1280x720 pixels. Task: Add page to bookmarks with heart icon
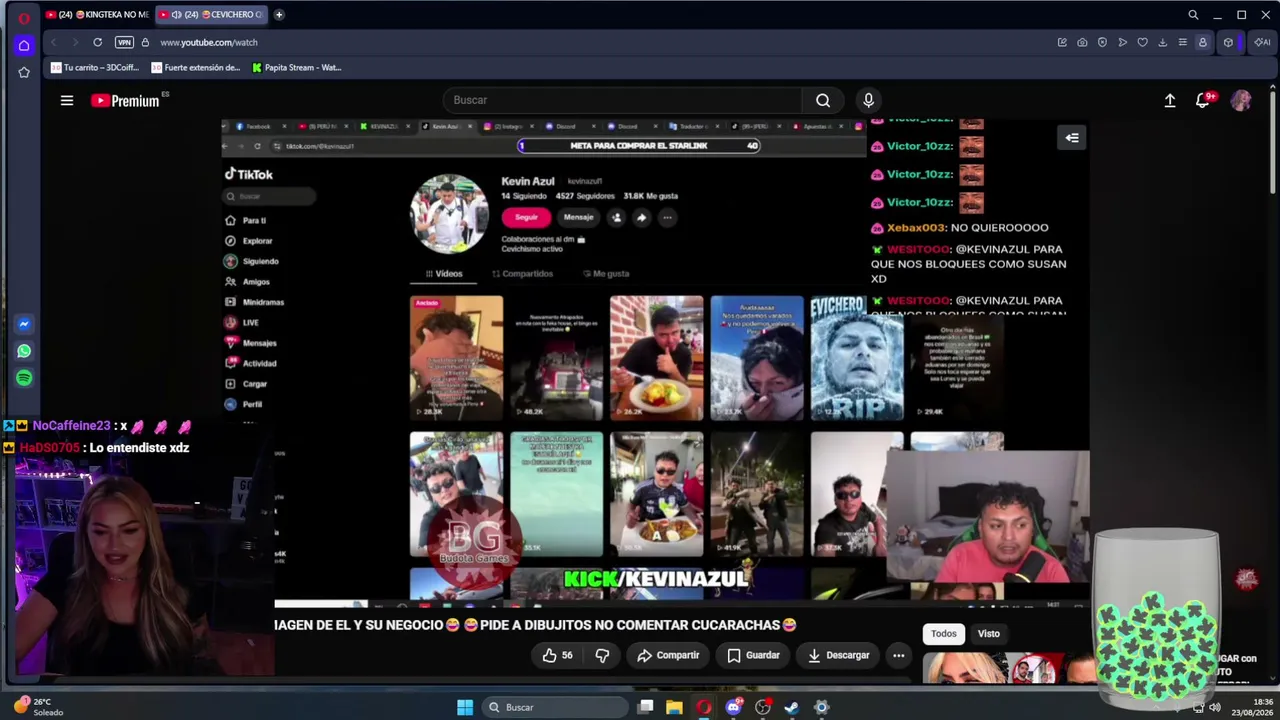tap(1142, 42)
